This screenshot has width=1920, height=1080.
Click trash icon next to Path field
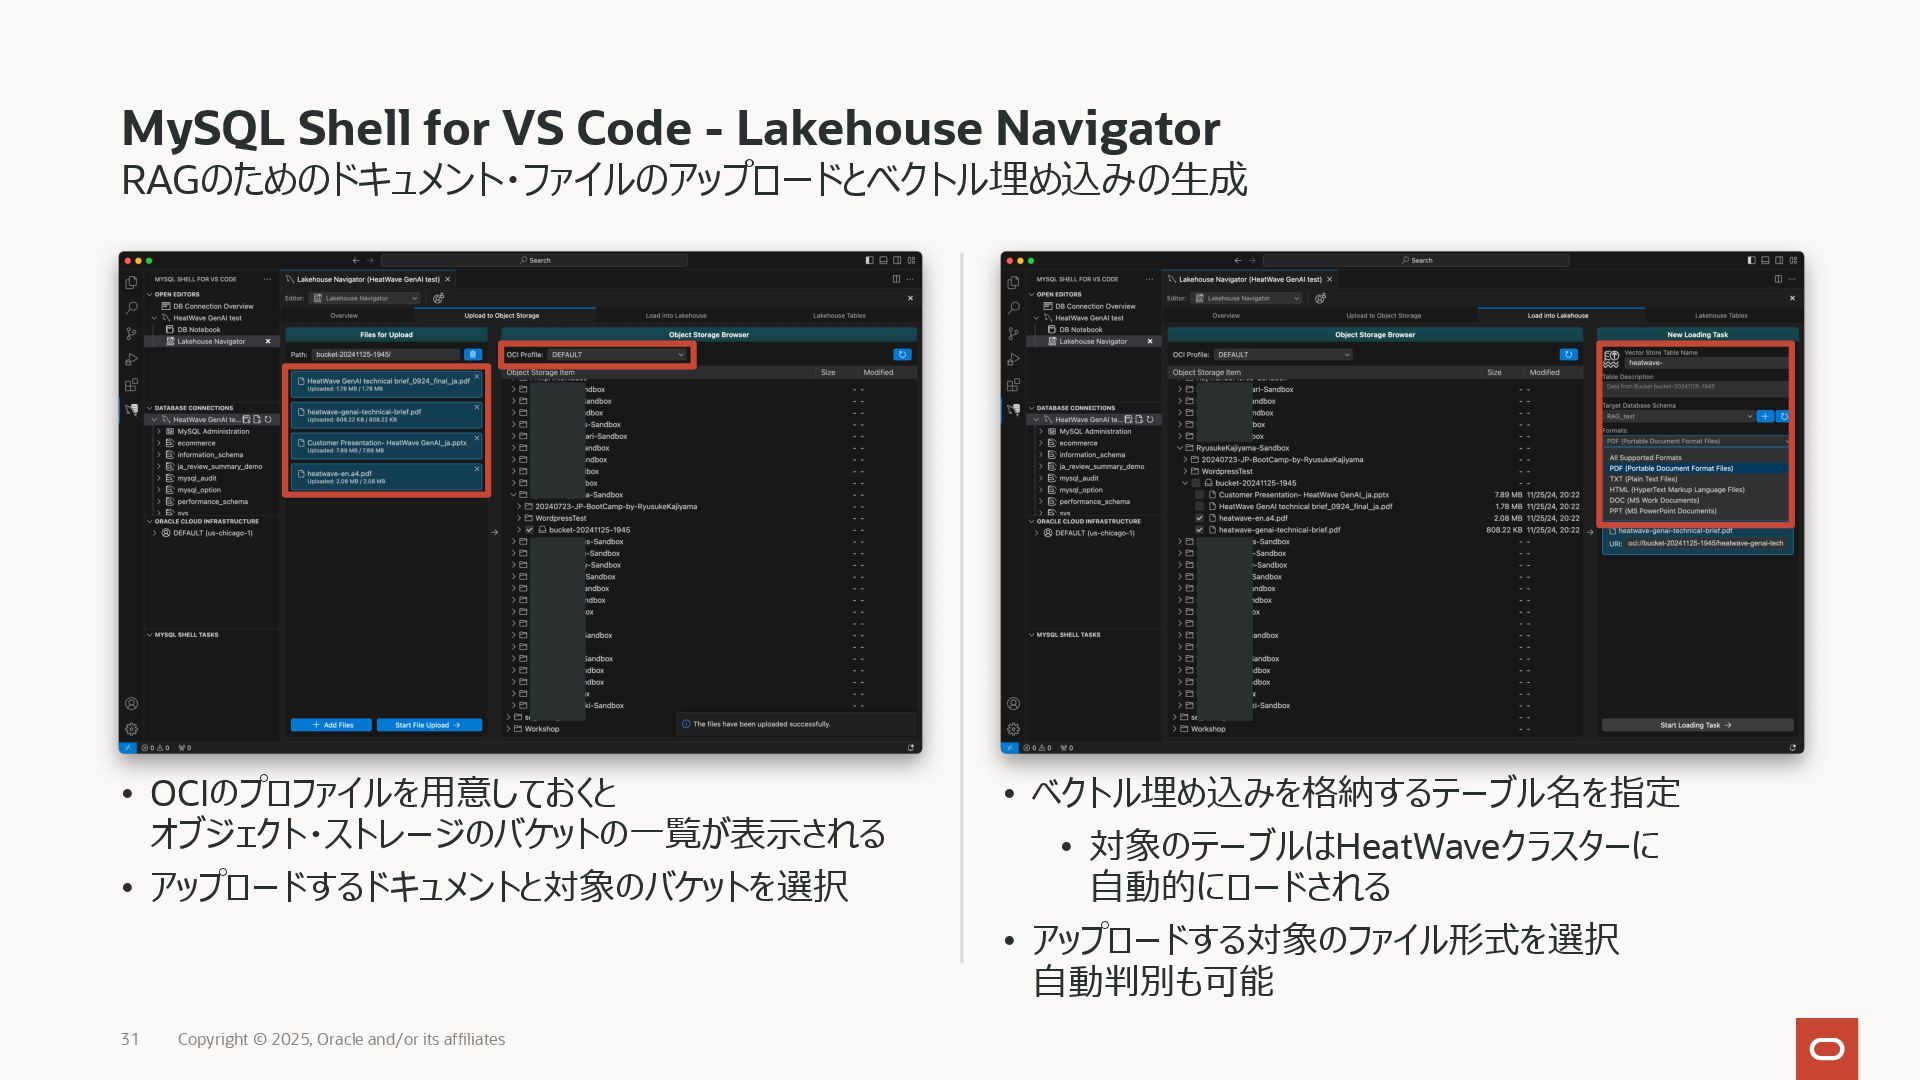click(473, 355)
